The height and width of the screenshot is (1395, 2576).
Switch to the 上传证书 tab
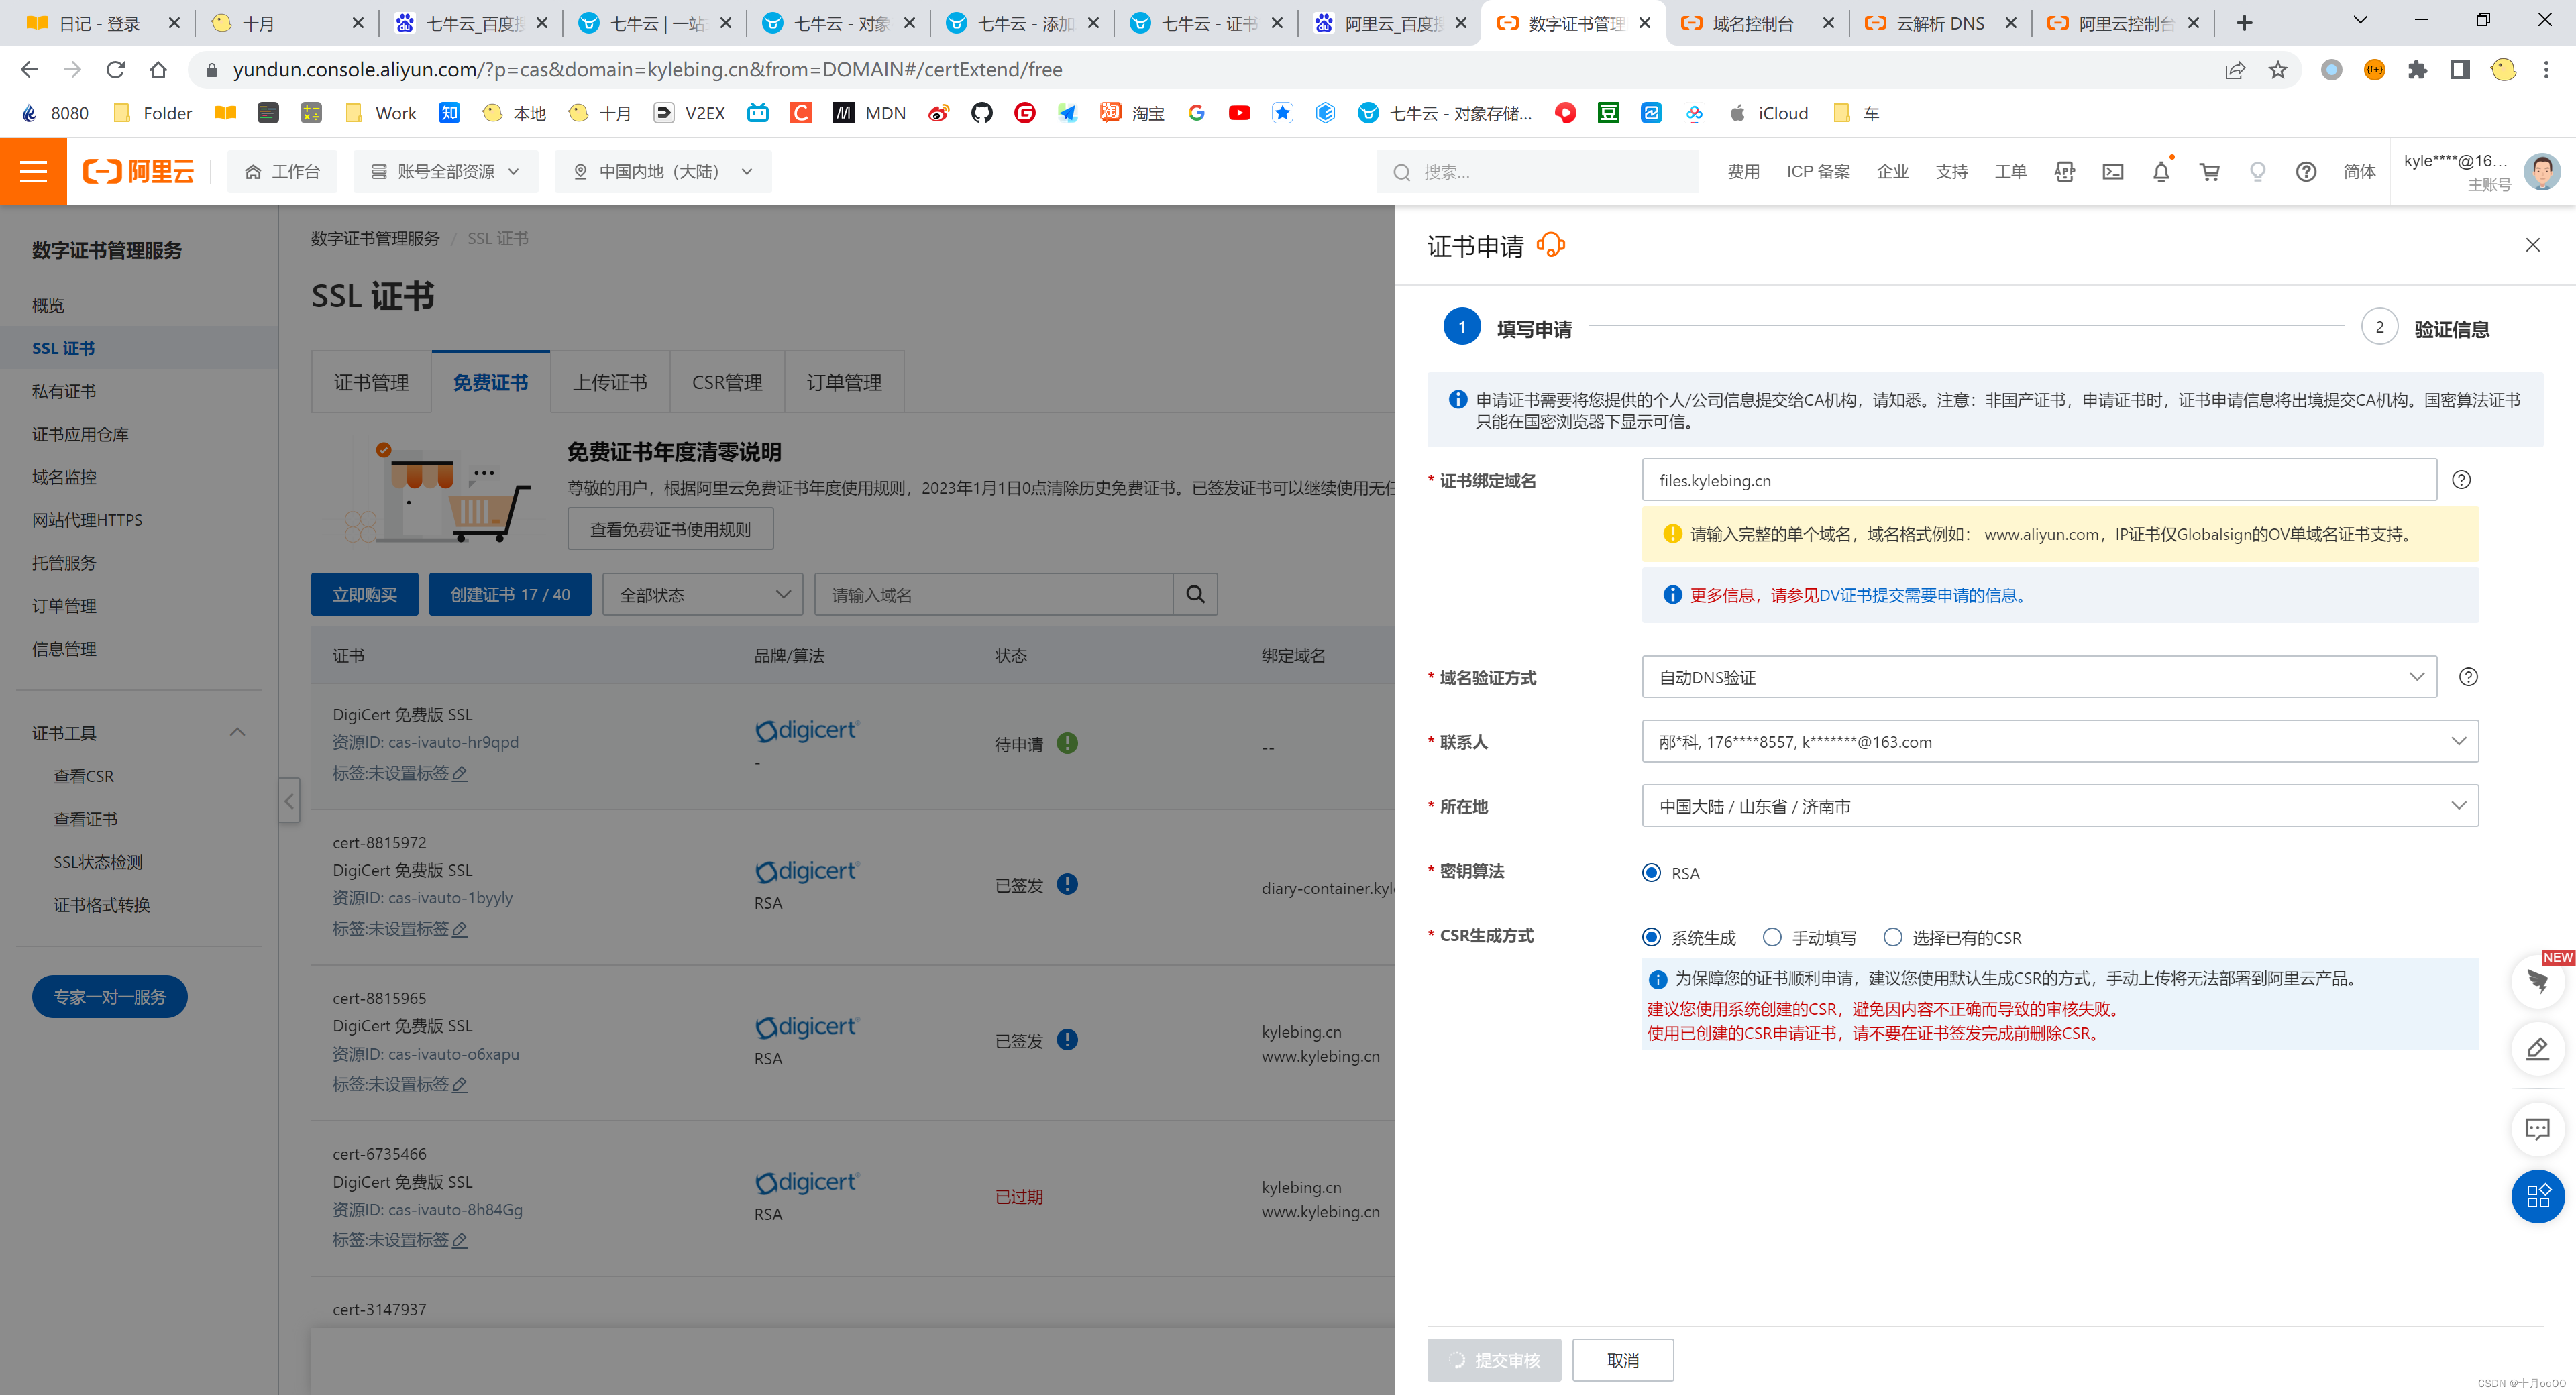[x=609, y=382]
